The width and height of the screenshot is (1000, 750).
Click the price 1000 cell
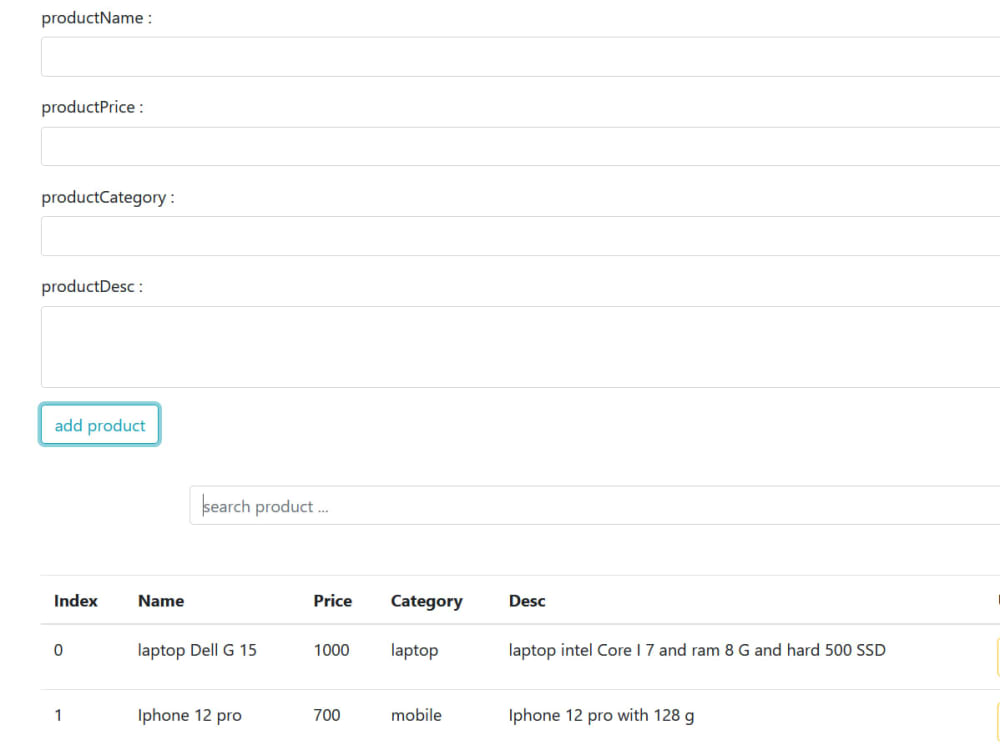click(331, 650)
